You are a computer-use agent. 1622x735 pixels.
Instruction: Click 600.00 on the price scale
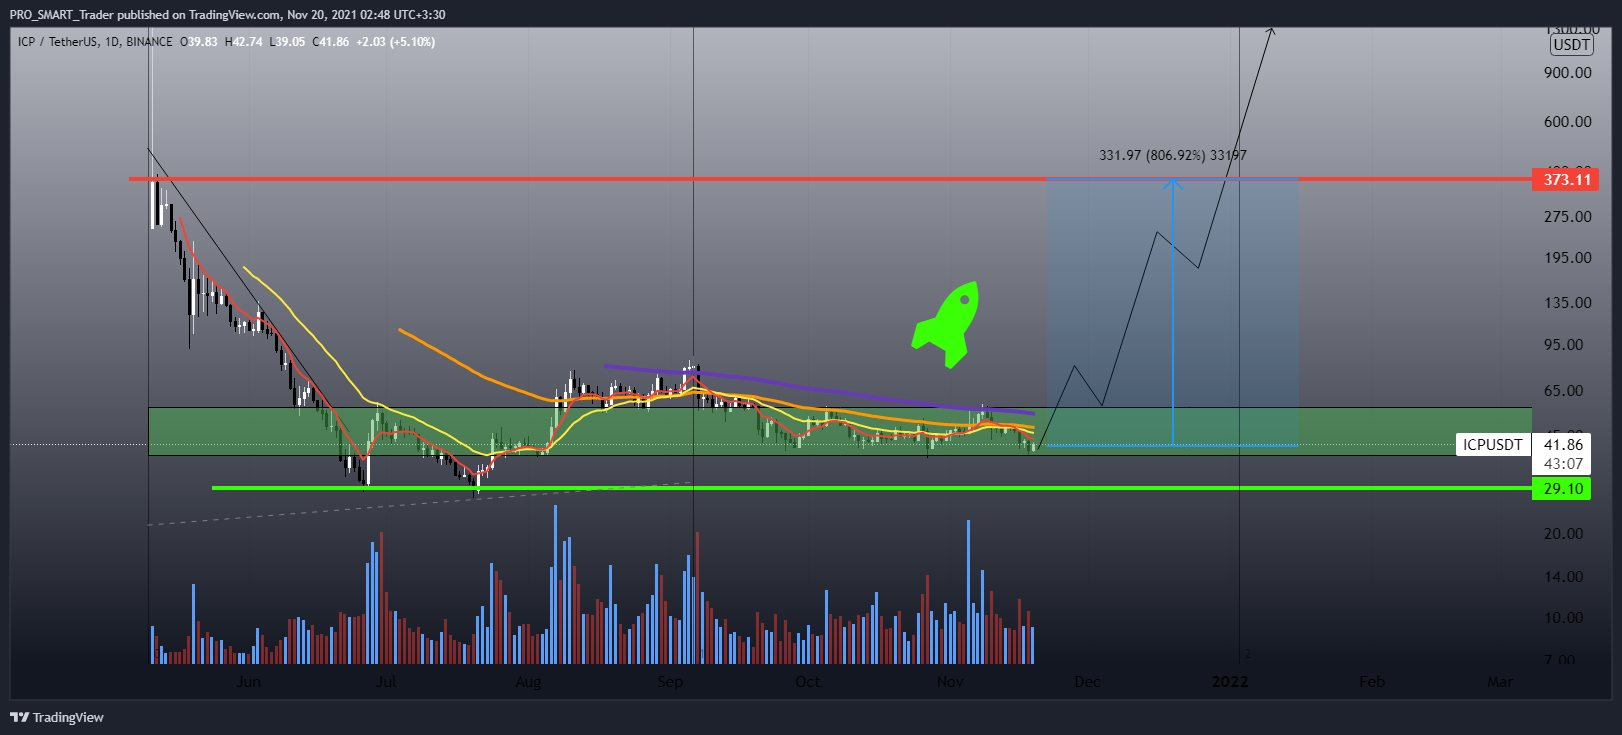coord(1567,122)
